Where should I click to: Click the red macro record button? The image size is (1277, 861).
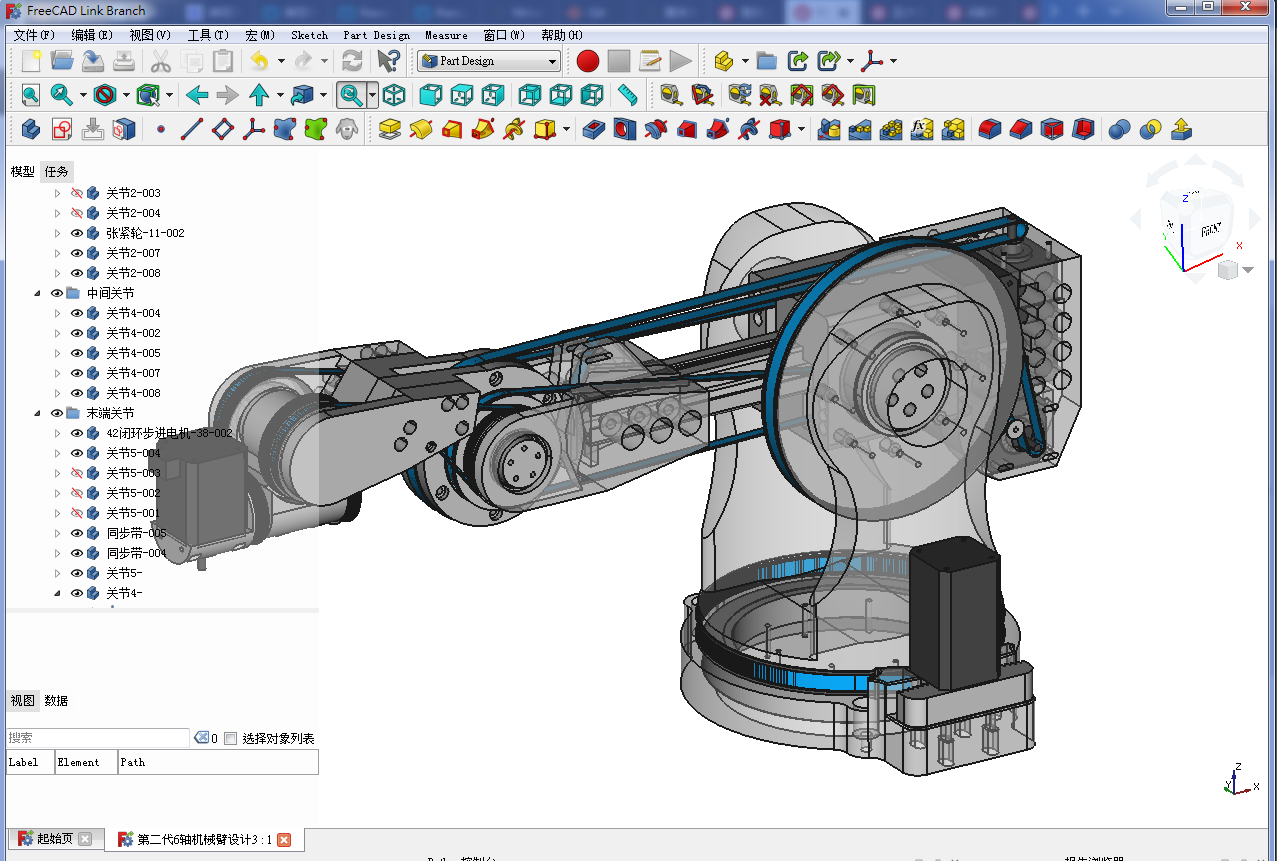[588, 61]
